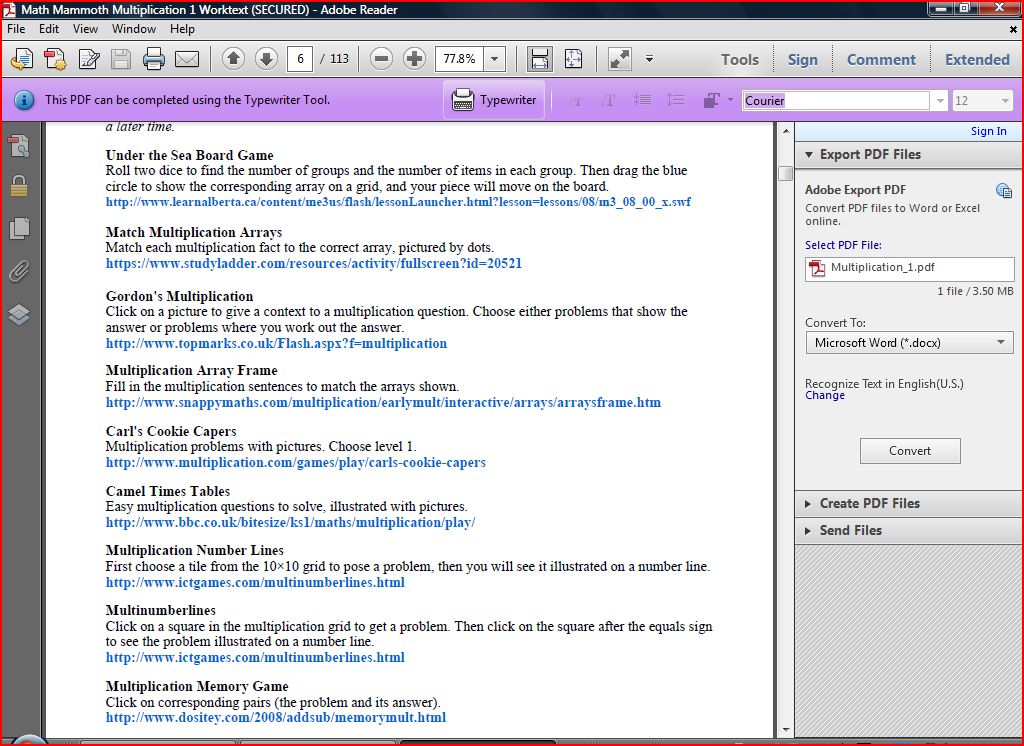
Task: Click the Sign In link
Action: (988, 131)
